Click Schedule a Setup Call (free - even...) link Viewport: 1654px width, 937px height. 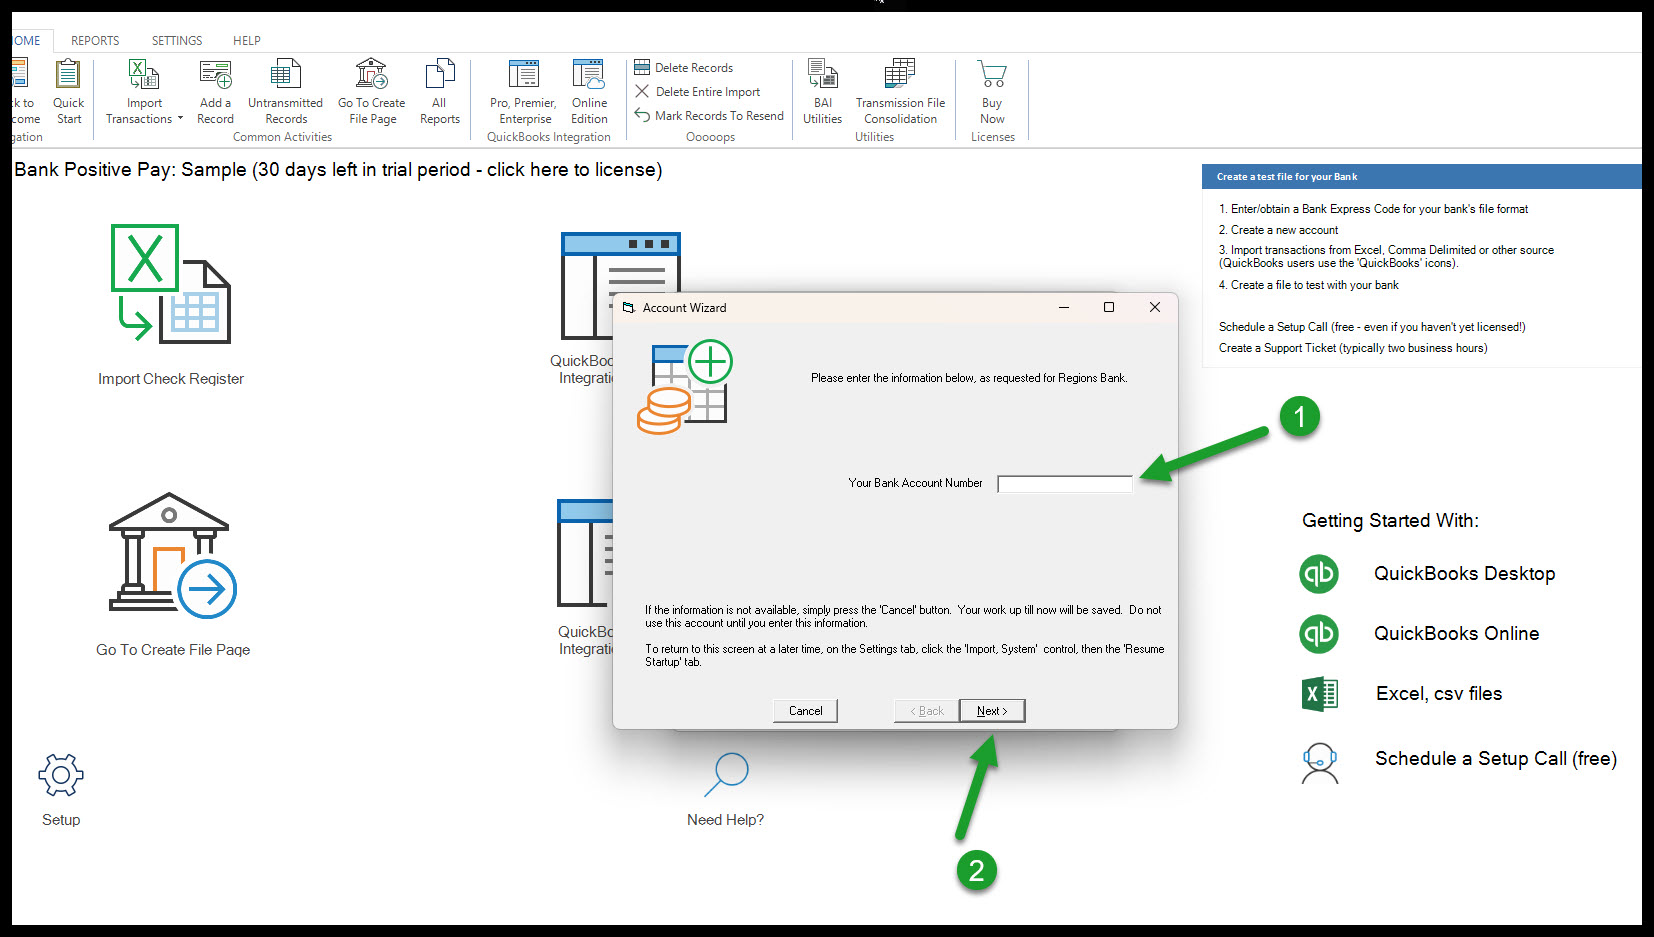pyautogui.click(x=1372, y=327)
